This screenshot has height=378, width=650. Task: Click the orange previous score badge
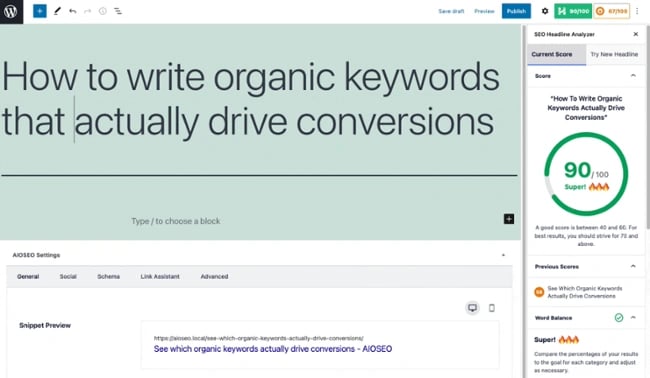539,292
